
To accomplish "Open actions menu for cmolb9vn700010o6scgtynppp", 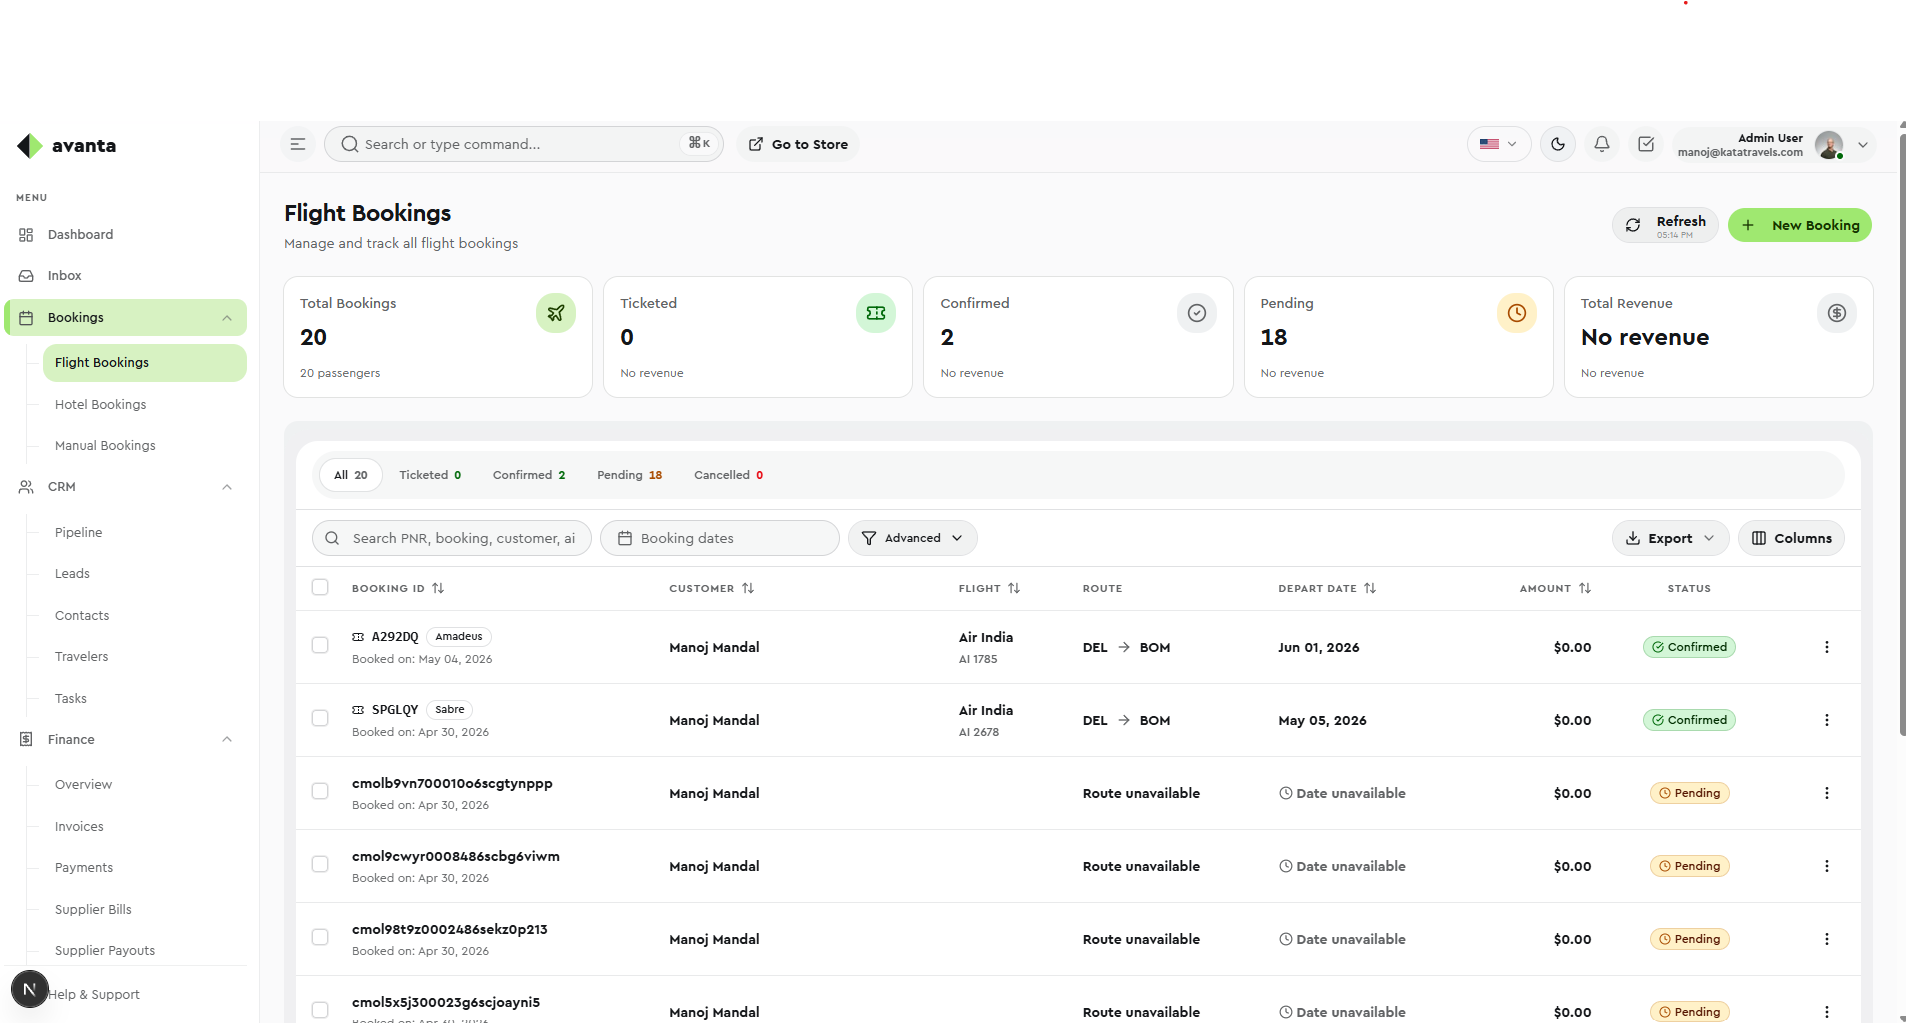I will (1827, 793).
